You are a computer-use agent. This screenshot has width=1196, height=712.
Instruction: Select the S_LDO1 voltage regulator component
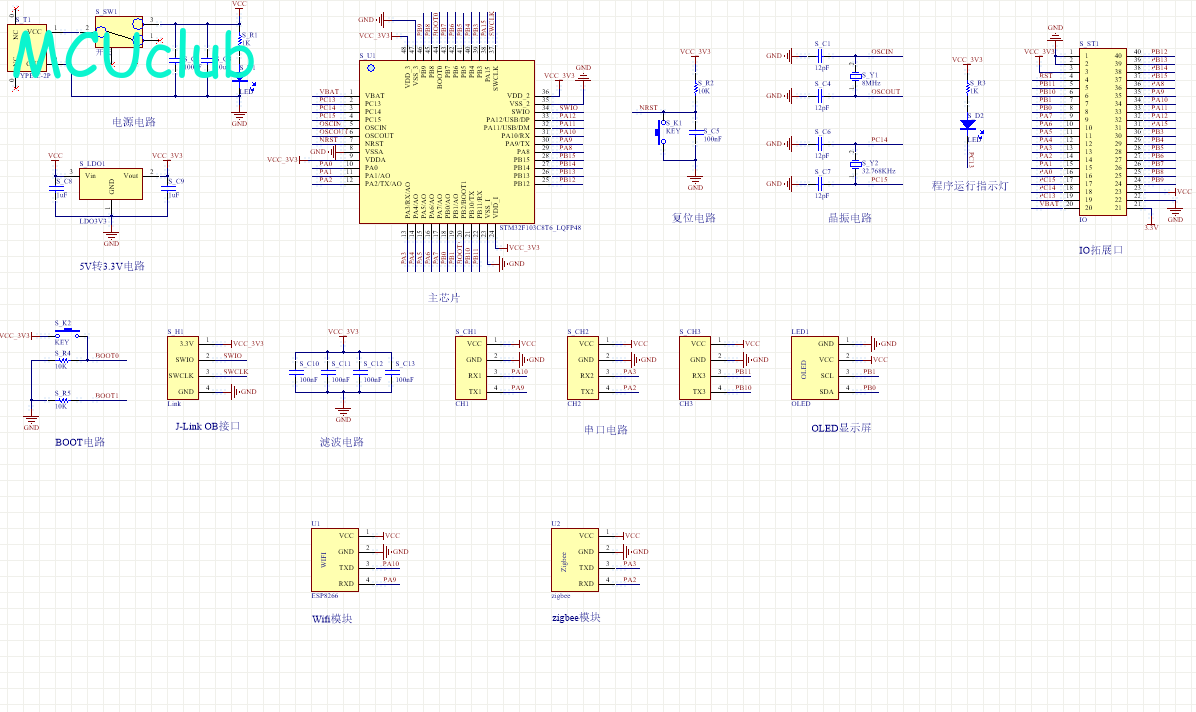(x=111, y=184)
